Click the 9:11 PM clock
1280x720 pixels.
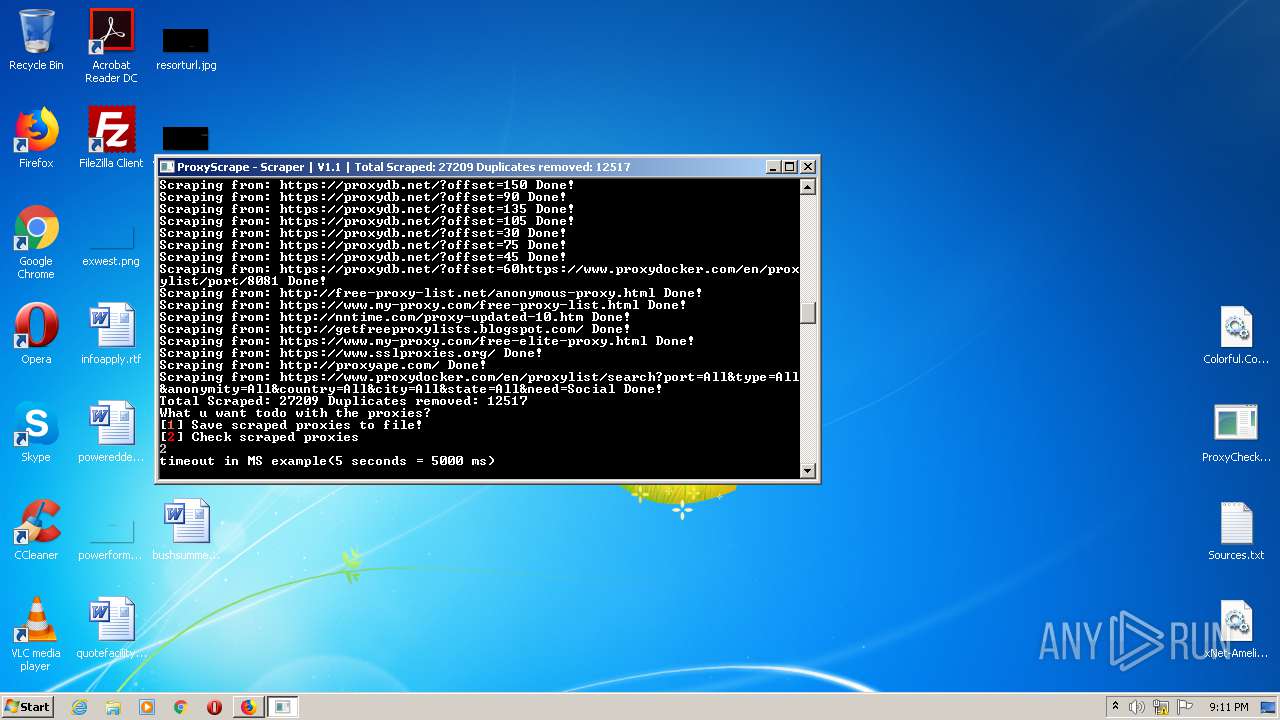pyautogui.click(x=1228, y=707)
